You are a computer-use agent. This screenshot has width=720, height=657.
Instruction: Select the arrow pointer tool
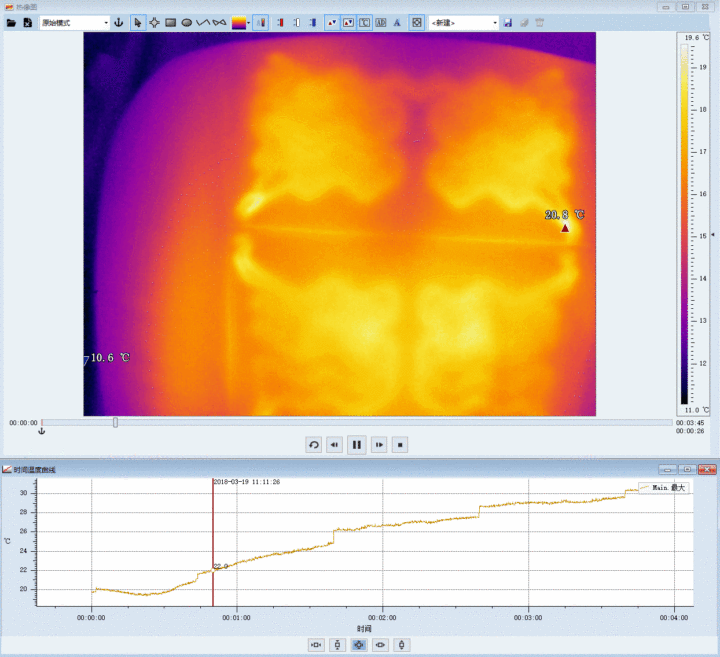coord(138,22)
